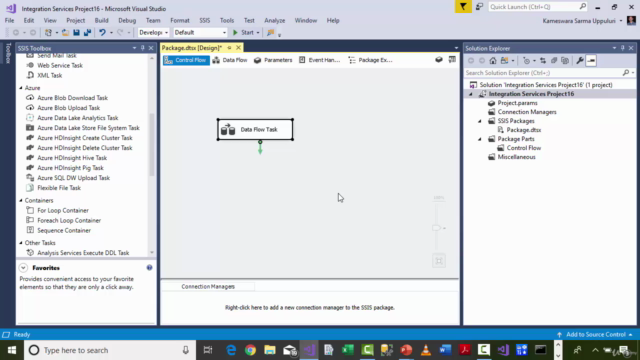Select the Control Flow tab

(x=186, y=60)
